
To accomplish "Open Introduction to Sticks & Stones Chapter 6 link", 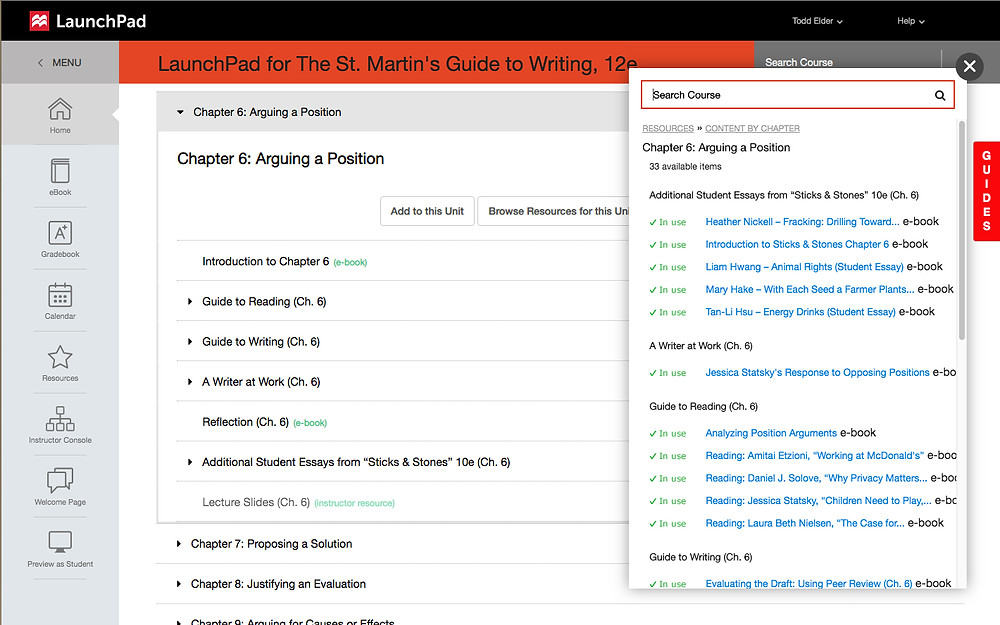I will click(x=797, y=244).
